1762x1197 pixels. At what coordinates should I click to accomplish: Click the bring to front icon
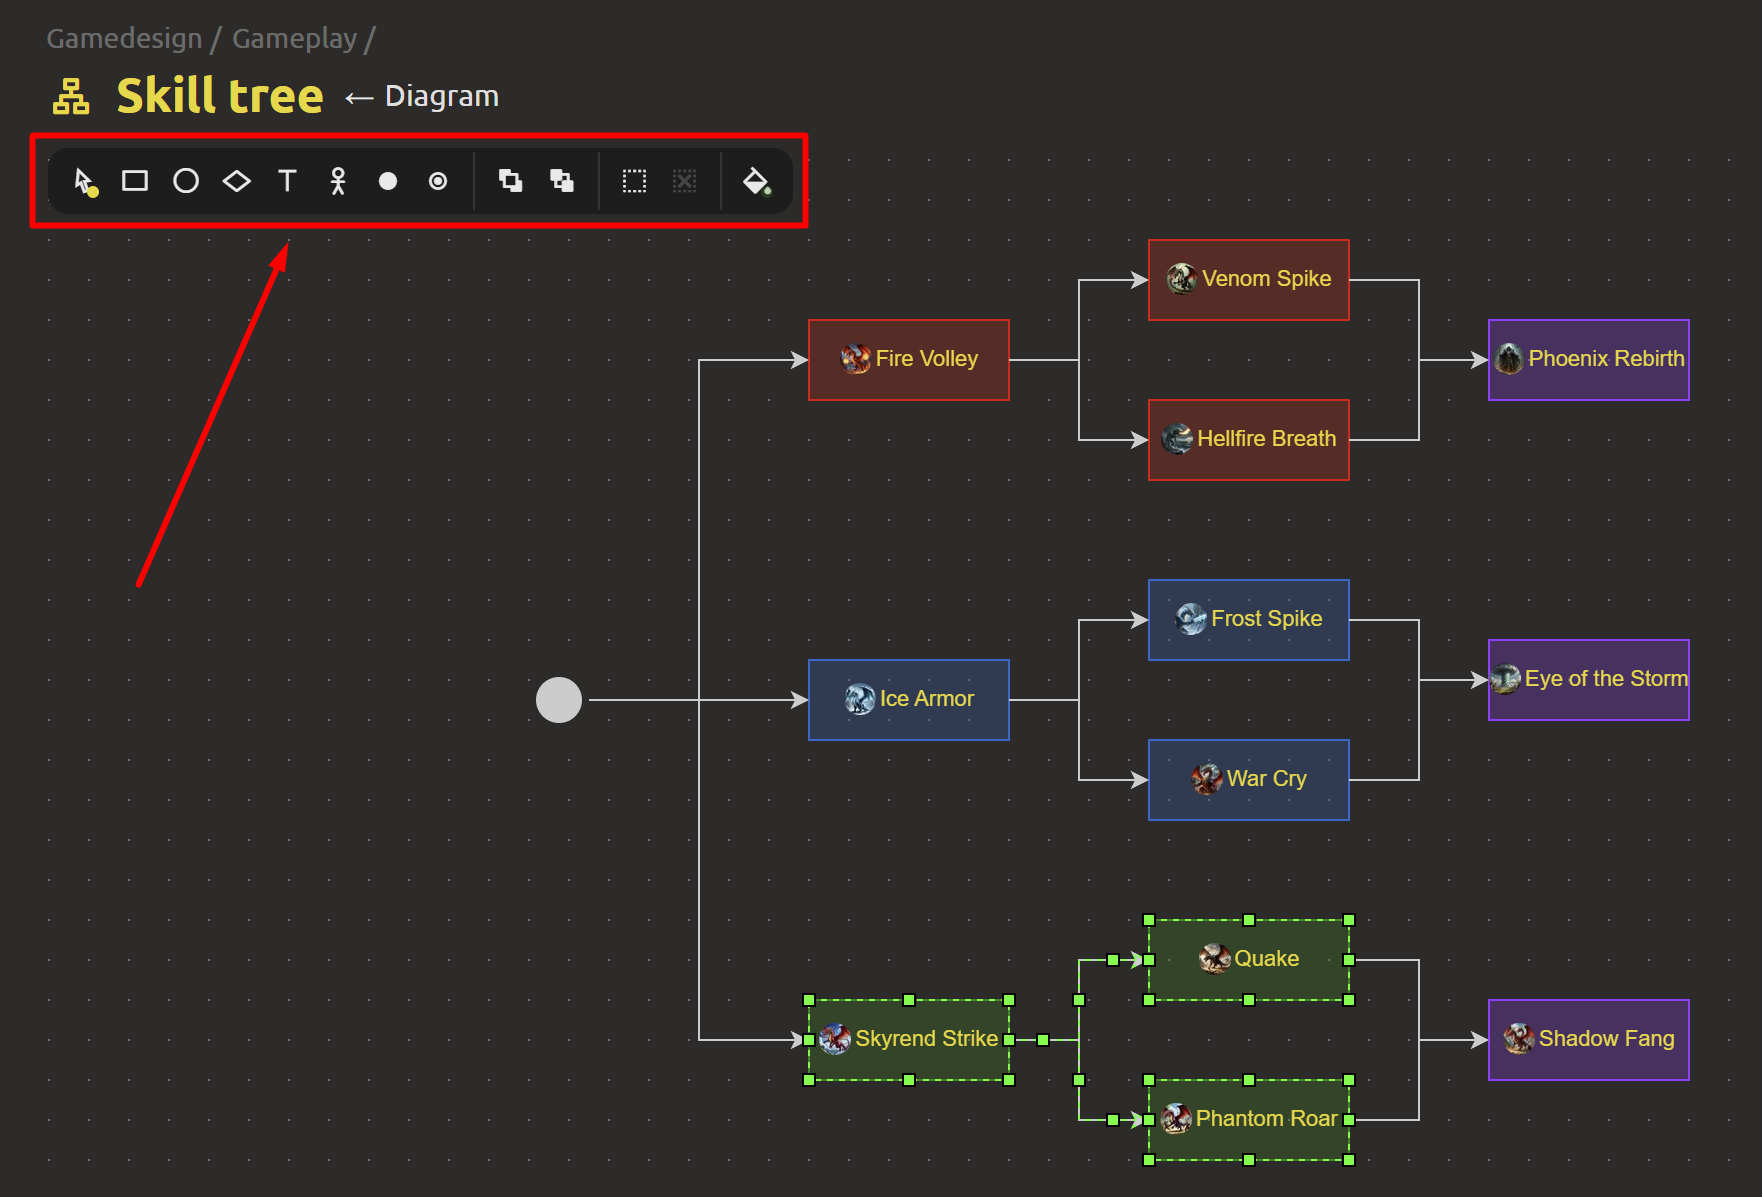click(x=511, y=181)
